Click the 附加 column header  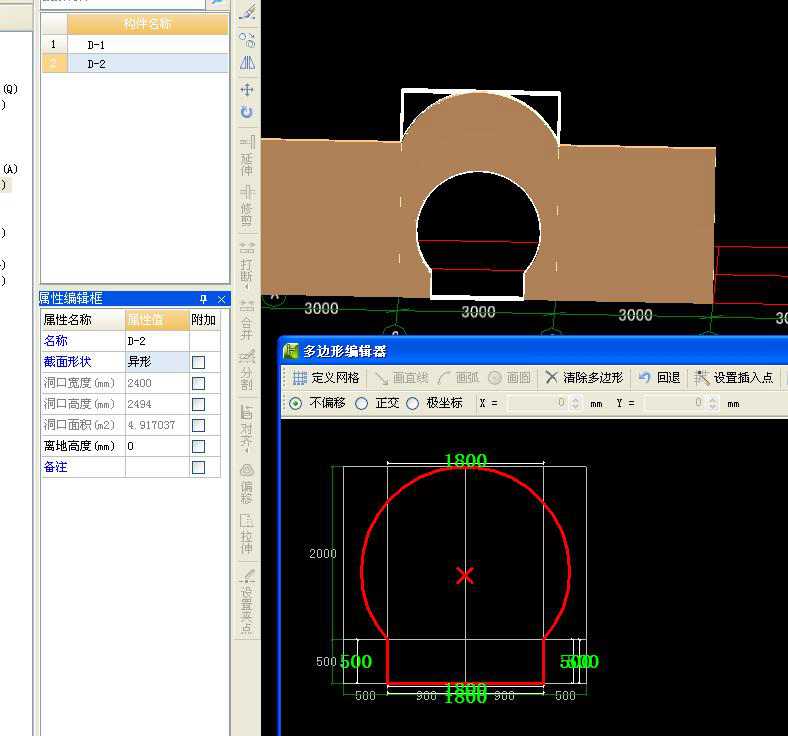(204, 320)
